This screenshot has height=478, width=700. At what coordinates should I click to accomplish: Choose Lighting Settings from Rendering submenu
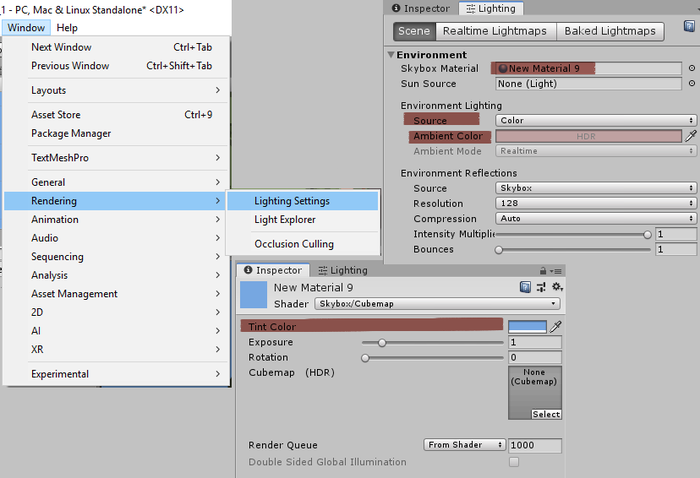292,201
